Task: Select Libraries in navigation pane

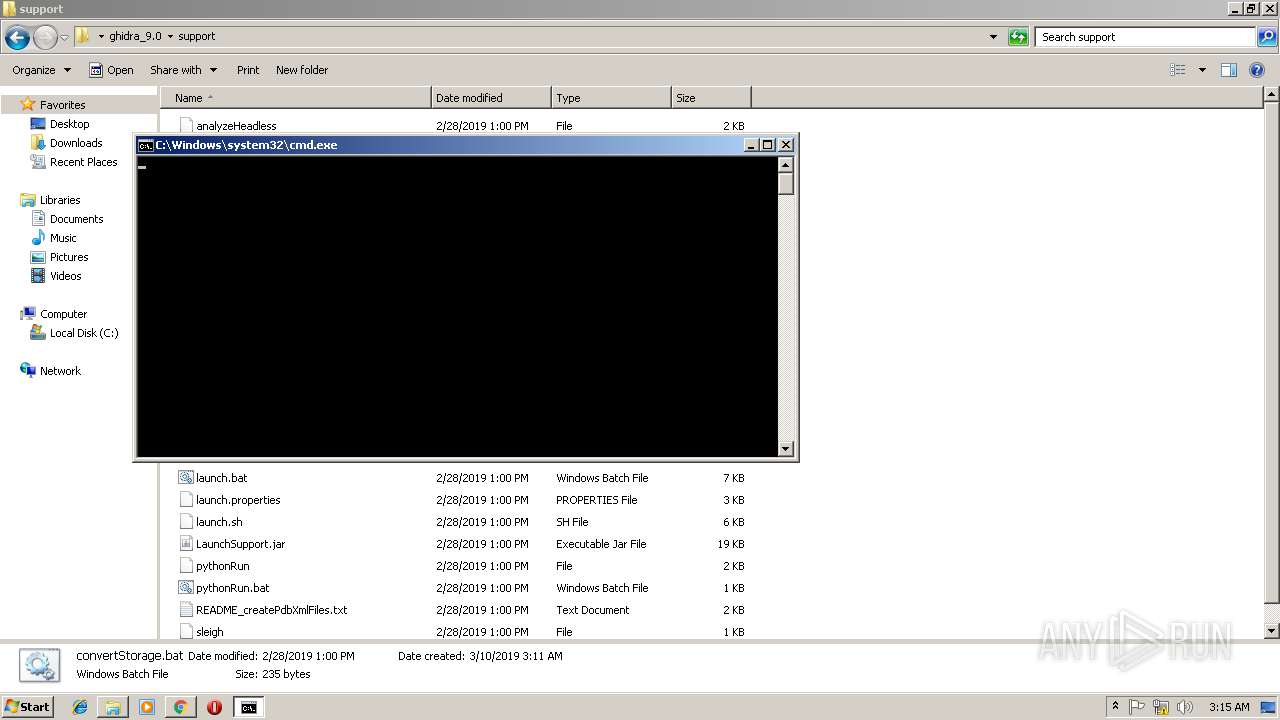Action: [60, 200]
